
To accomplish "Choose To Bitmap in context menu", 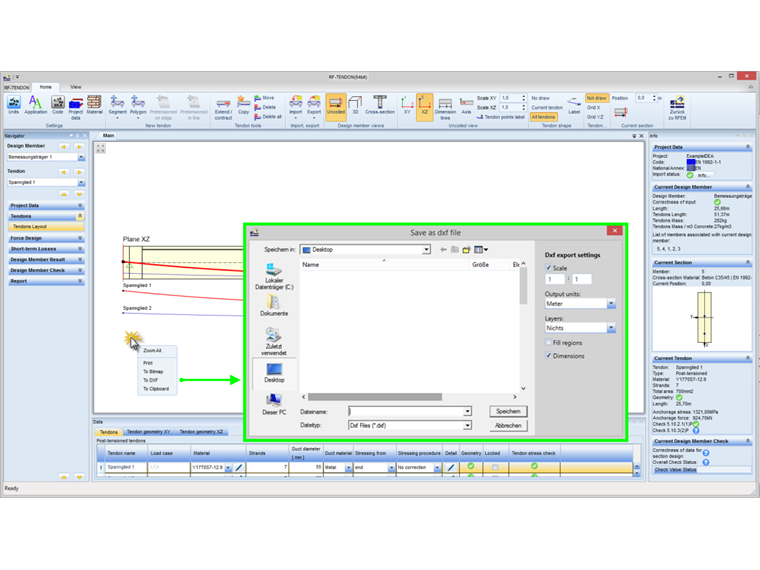I will 153,371.
